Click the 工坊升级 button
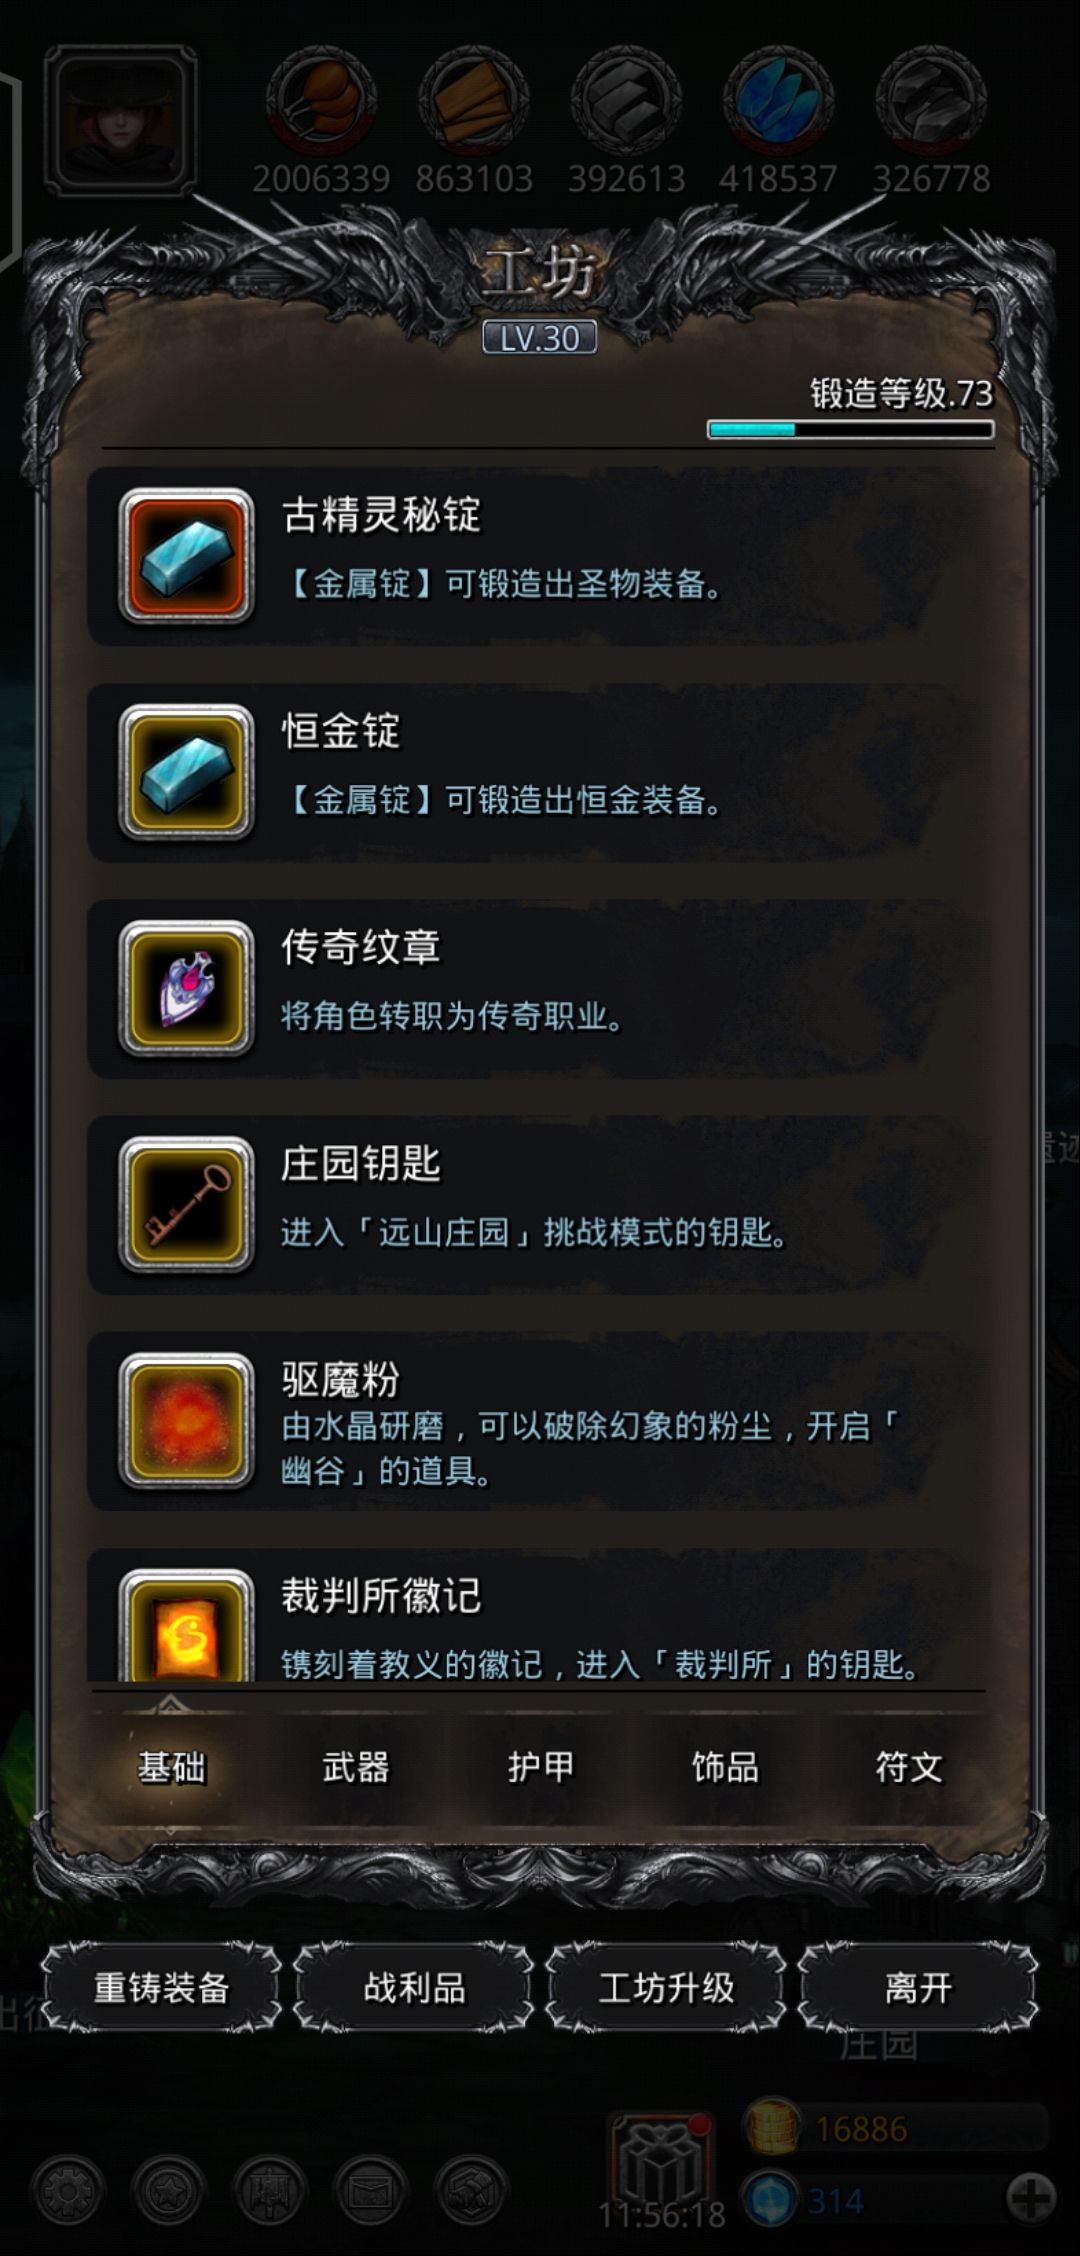Screen dimensions: 1080x2256 coord(666,1988)
